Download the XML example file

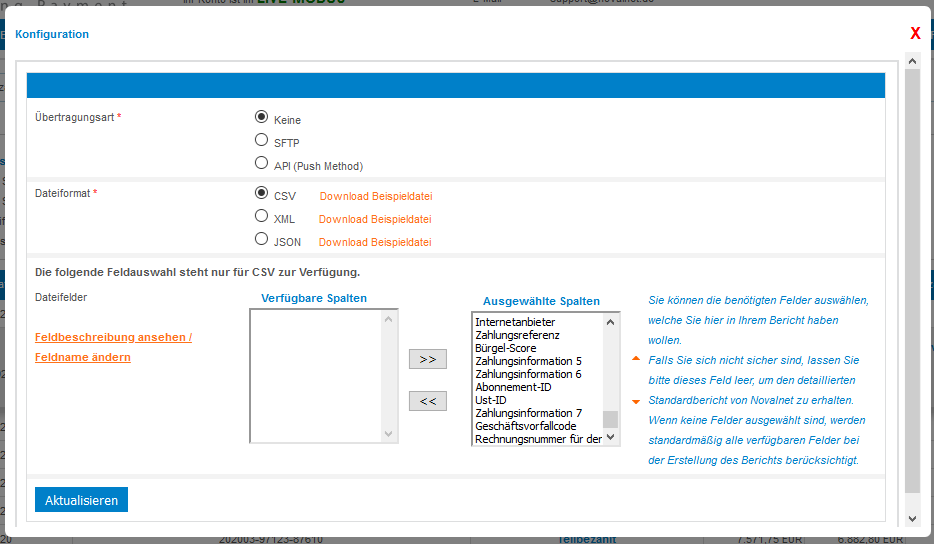tap(375, 219)
